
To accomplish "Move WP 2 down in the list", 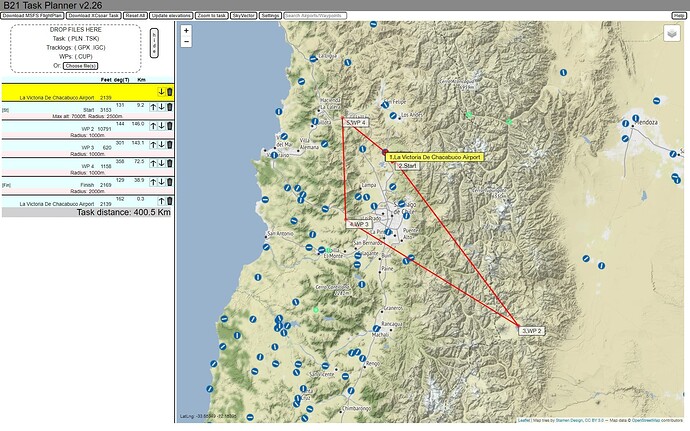I will [161, 126].
